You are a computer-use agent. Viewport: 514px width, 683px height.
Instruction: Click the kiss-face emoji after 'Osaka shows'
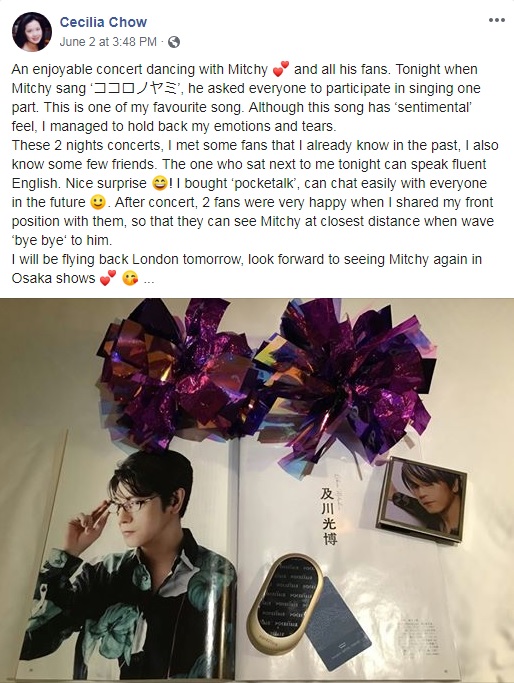tap(130, 278)
